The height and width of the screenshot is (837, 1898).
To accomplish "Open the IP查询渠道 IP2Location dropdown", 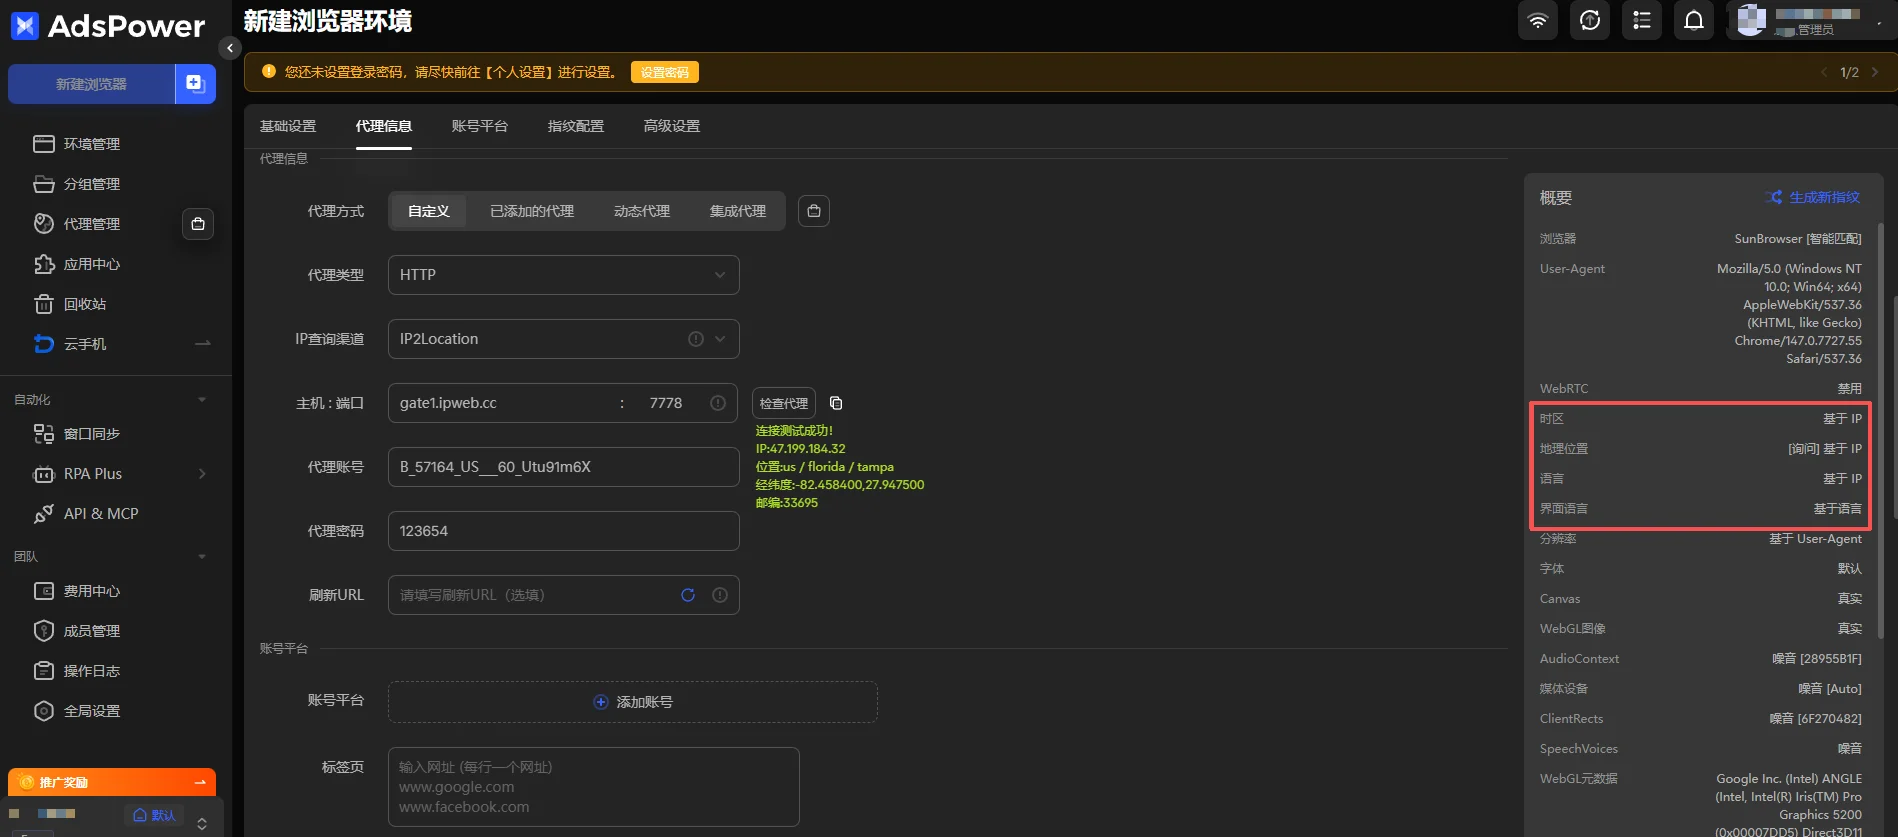I will click(564, 339).
